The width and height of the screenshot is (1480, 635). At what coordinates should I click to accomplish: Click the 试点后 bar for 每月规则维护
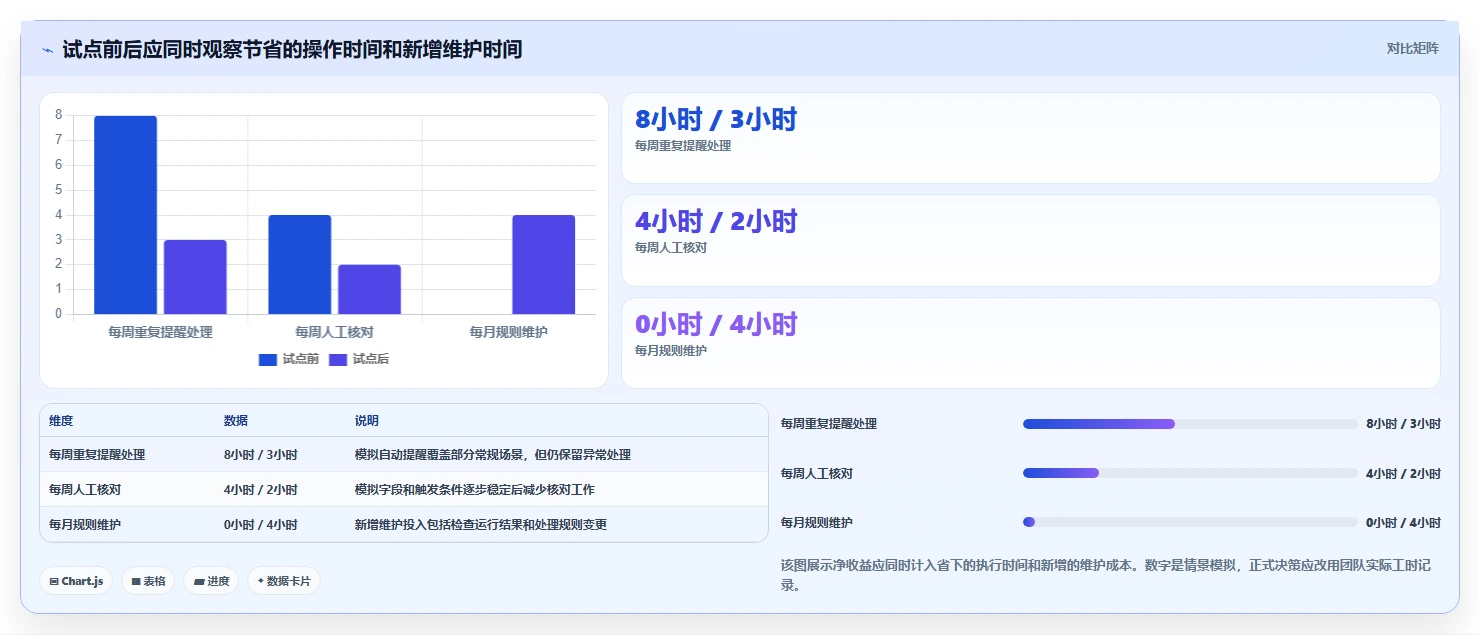(543, 265)
